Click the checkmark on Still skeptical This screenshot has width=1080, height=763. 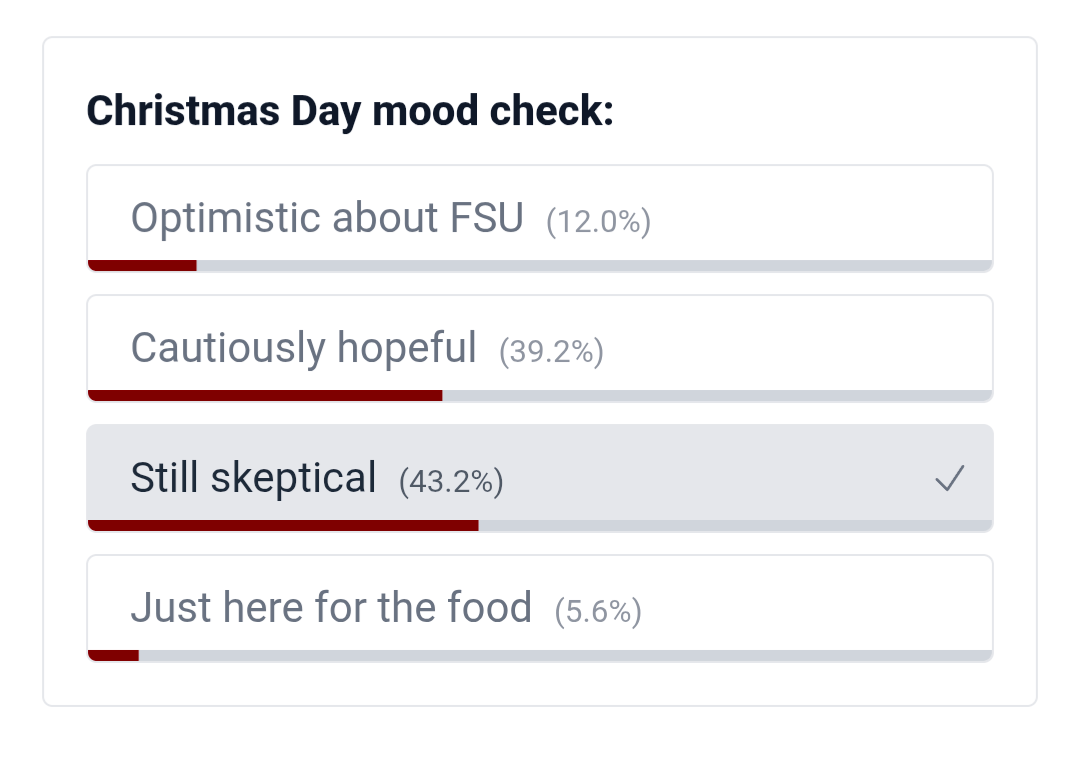(949, 479)
